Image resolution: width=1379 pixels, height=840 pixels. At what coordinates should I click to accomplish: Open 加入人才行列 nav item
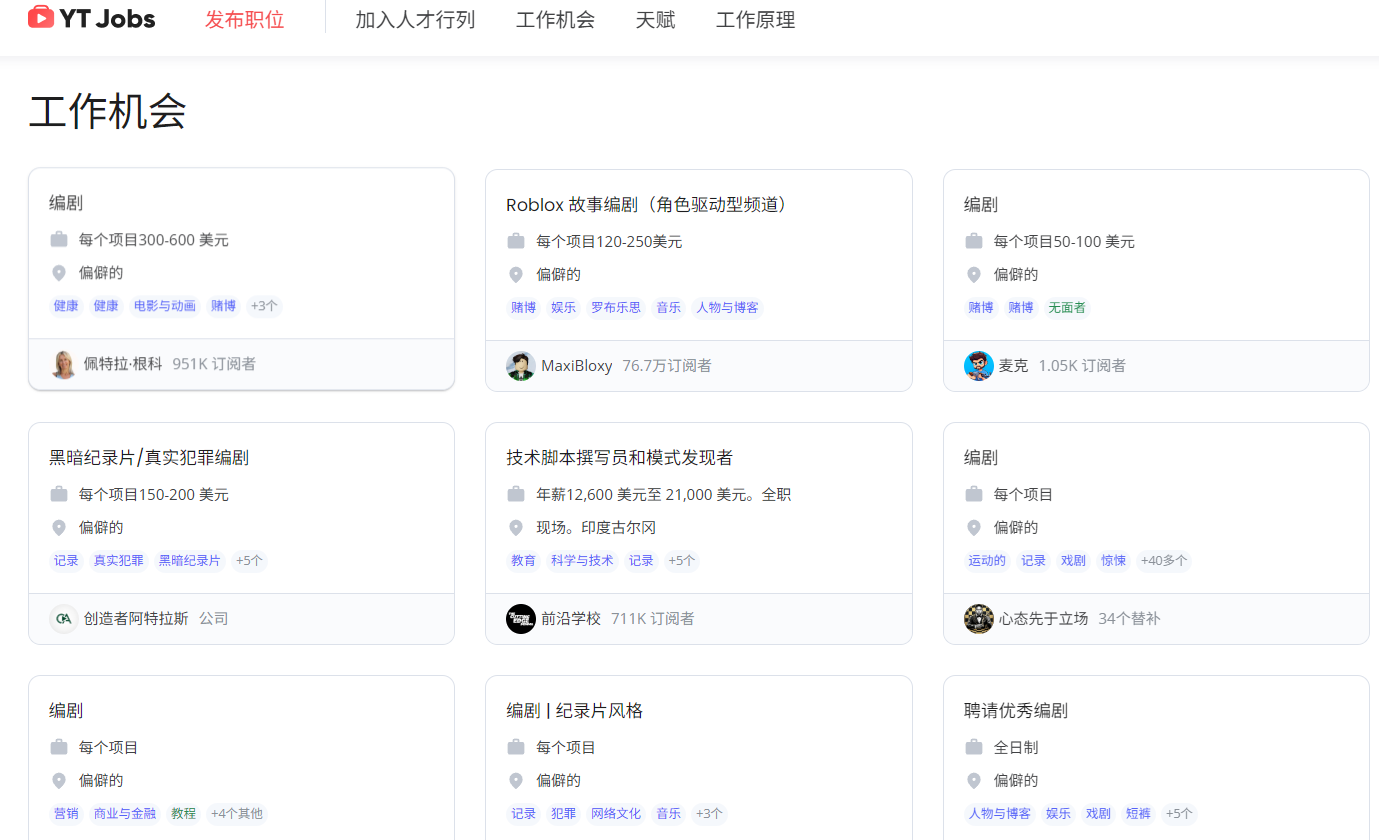point(415,19)
